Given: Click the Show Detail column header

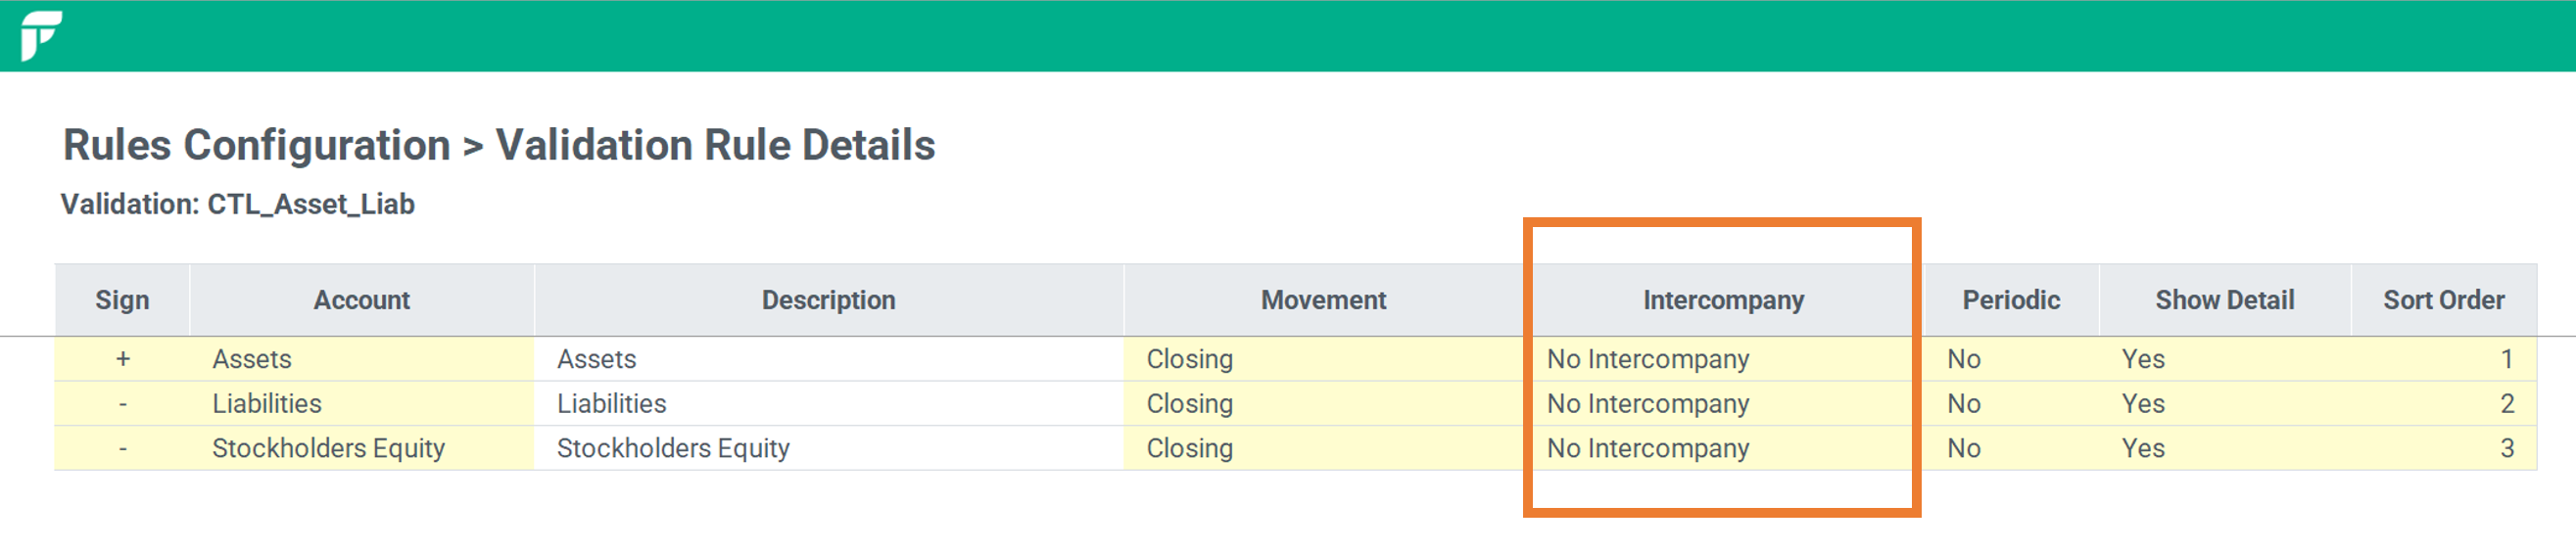Looking at the screenshot, I should click(x=2224, y=300).
